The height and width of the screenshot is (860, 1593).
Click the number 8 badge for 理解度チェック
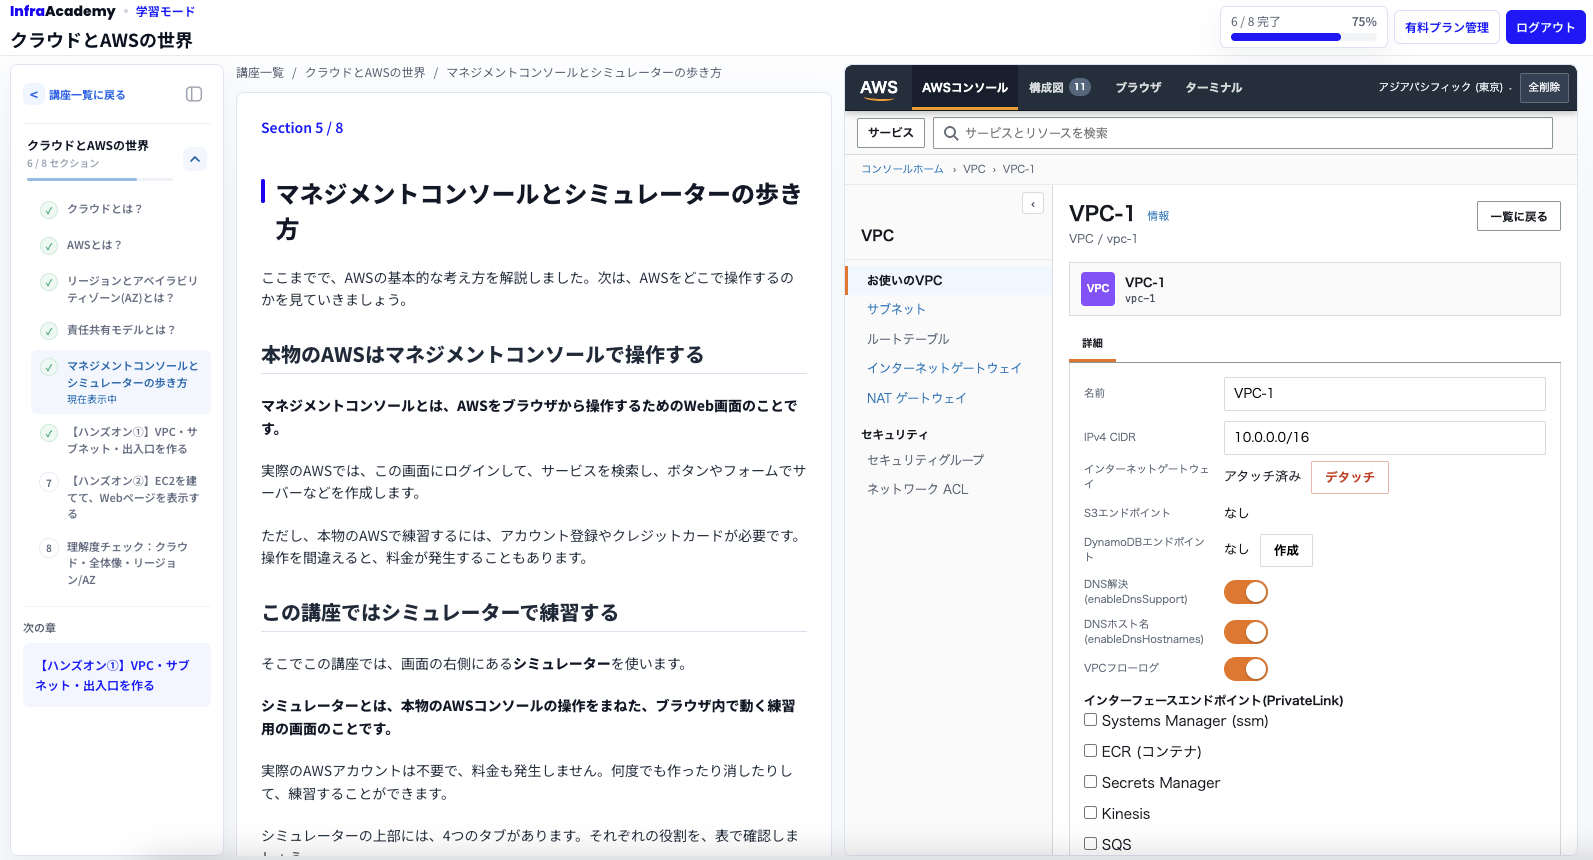coord(48,548)
